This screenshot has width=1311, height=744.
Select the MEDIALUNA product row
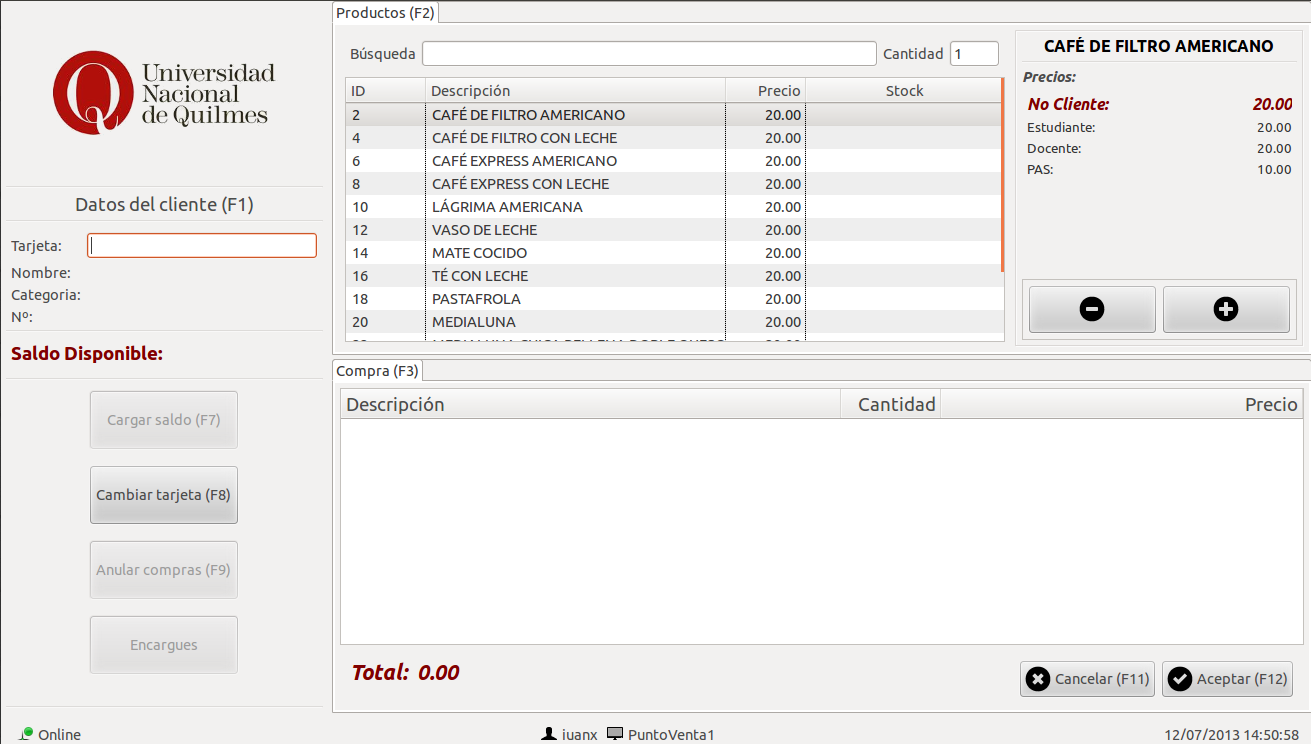575,322
